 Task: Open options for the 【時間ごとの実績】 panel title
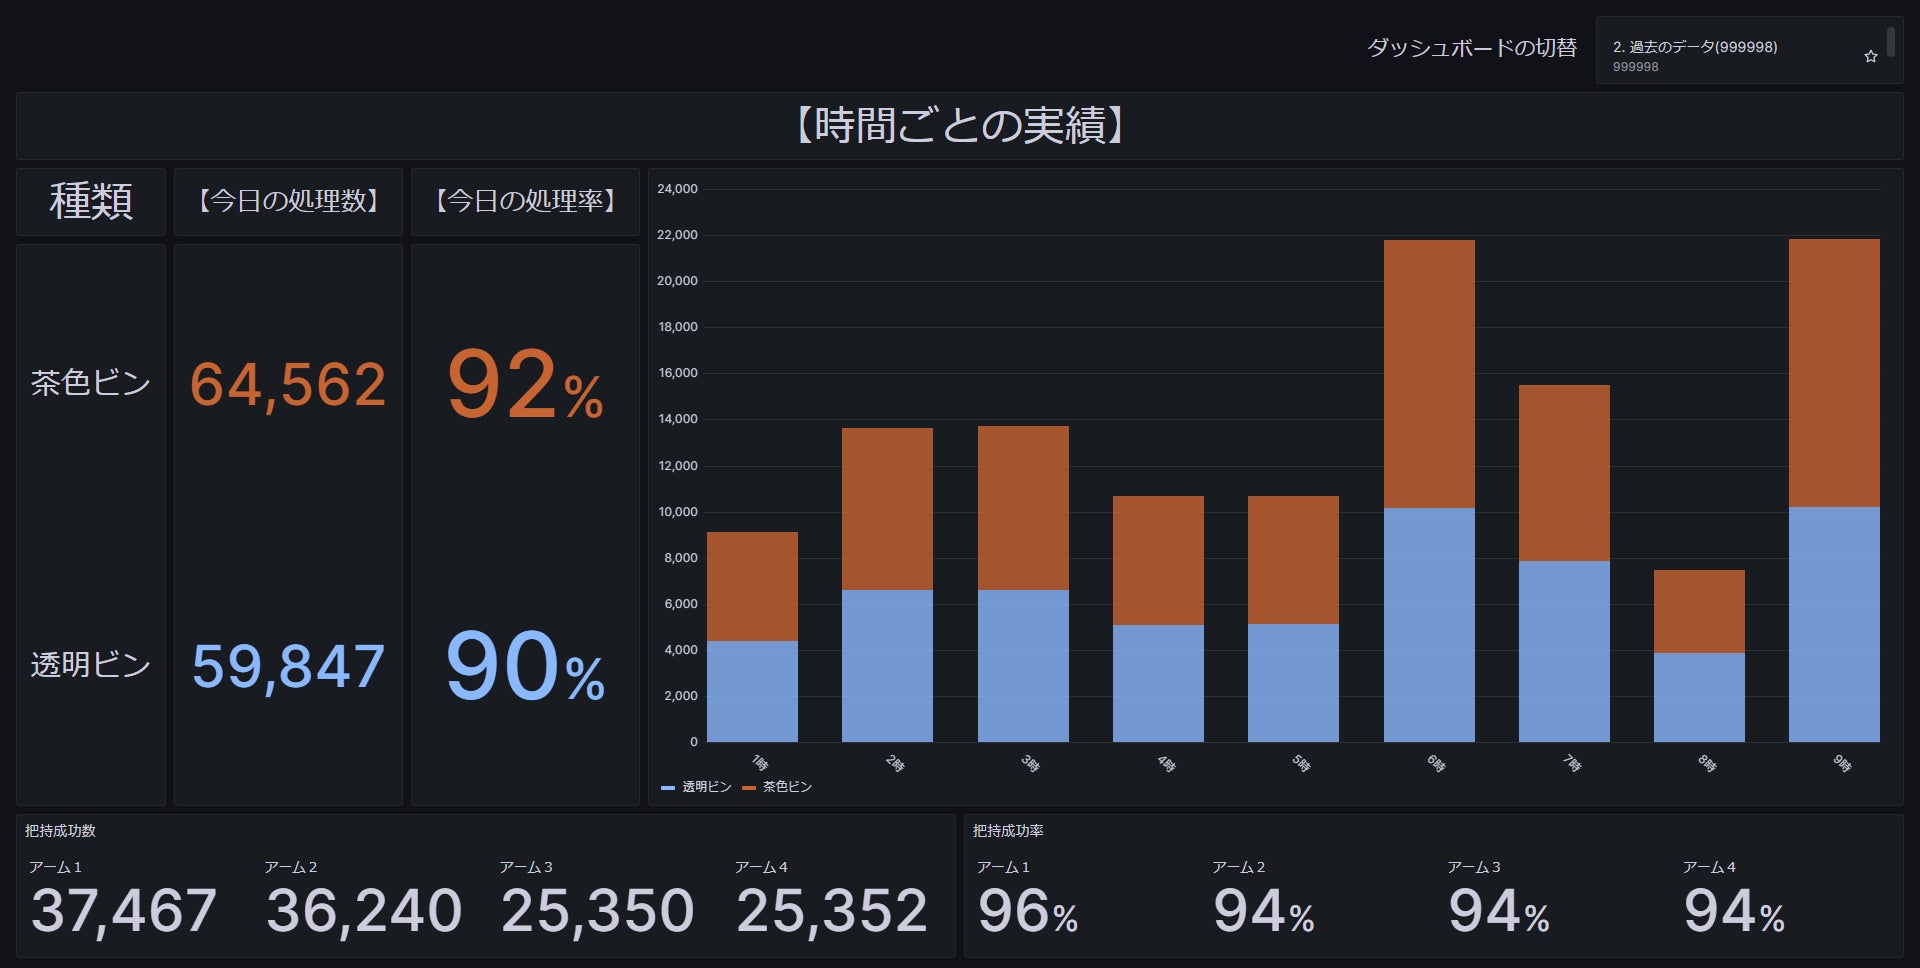(x=960, y=126)
